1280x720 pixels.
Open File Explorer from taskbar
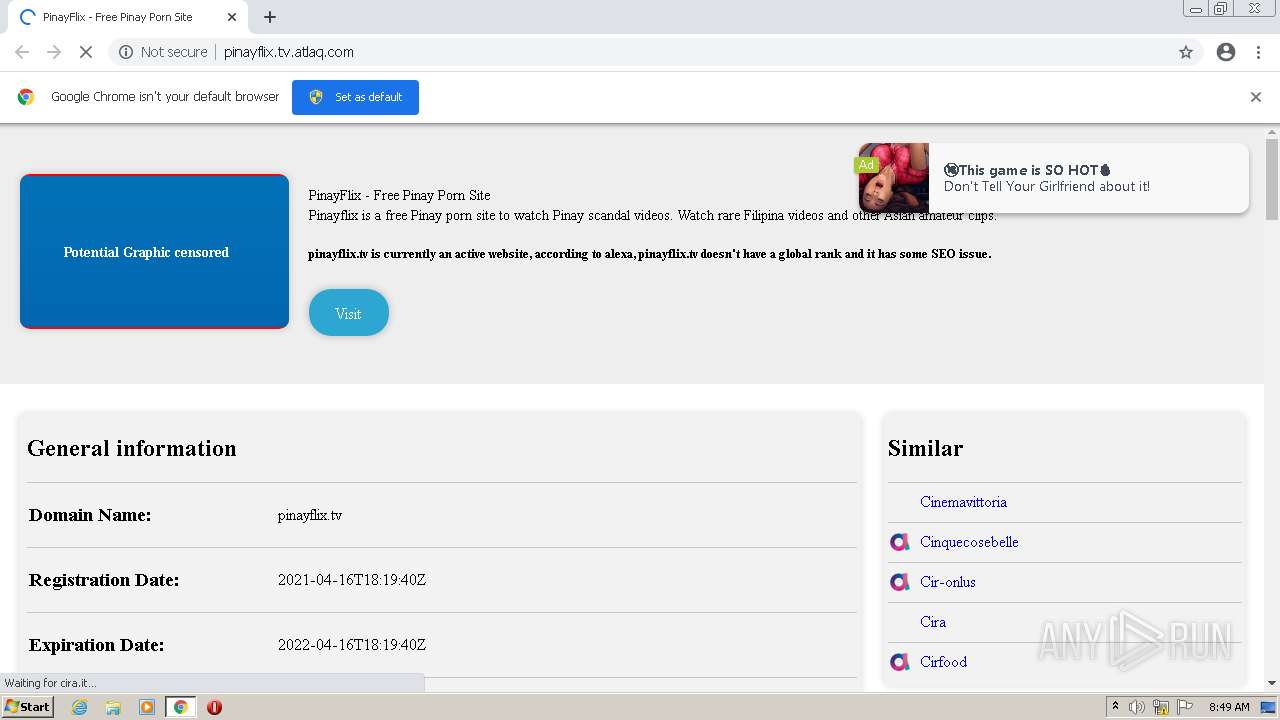113,707
